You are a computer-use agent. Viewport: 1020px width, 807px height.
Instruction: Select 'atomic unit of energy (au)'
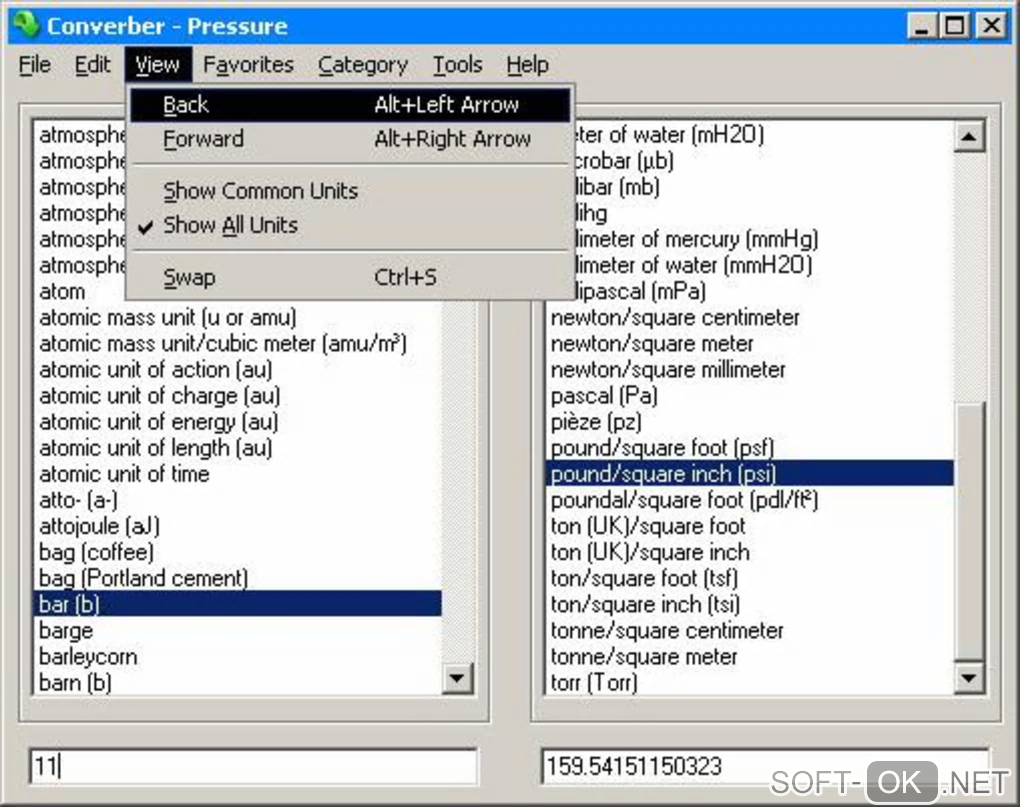238,422
